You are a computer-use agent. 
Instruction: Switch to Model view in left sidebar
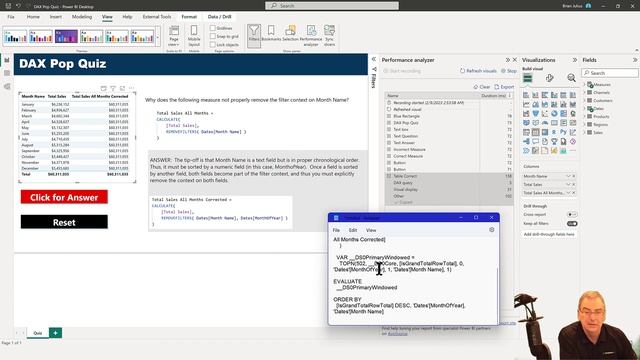tap(7, 87)
